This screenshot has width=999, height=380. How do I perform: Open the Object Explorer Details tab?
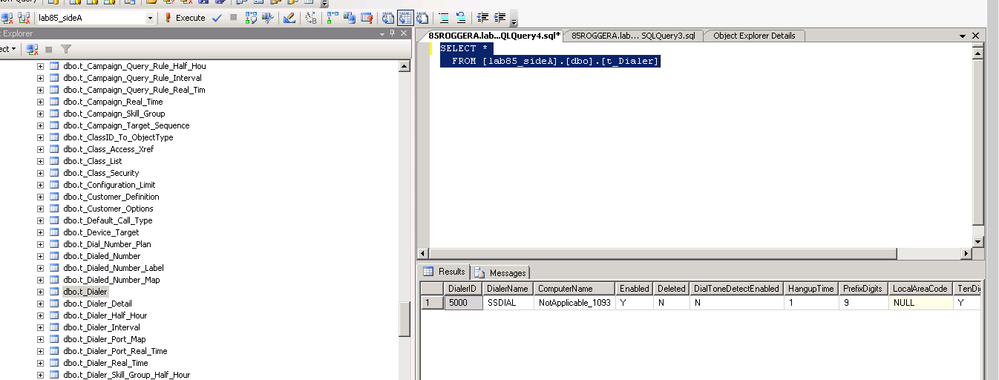pos(754,36)
